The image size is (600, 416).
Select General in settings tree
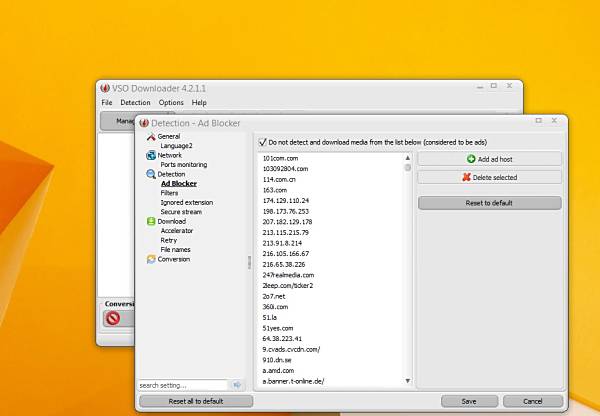(169, 137)
